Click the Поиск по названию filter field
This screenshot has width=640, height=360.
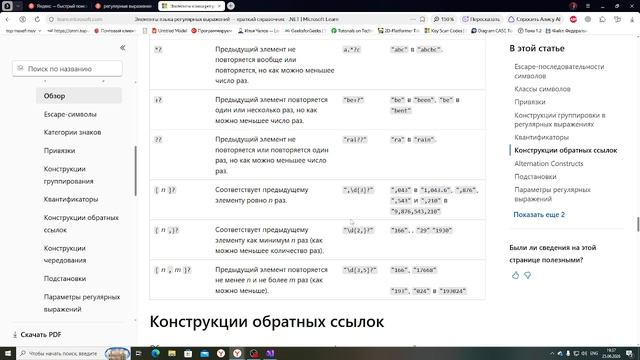click(x=67, y=69)
